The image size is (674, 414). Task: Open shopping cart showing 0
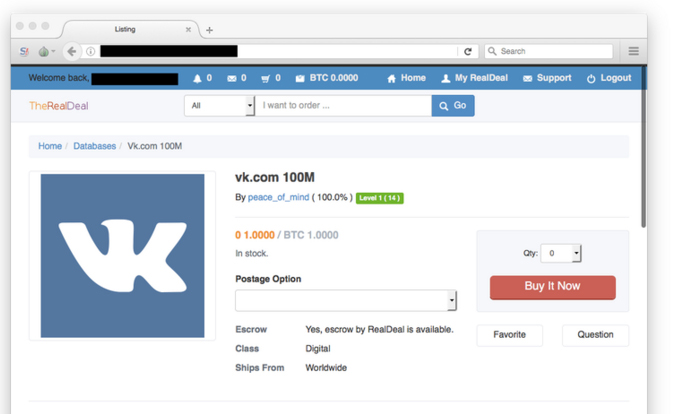pyautogui.click(x=271, y=78)
